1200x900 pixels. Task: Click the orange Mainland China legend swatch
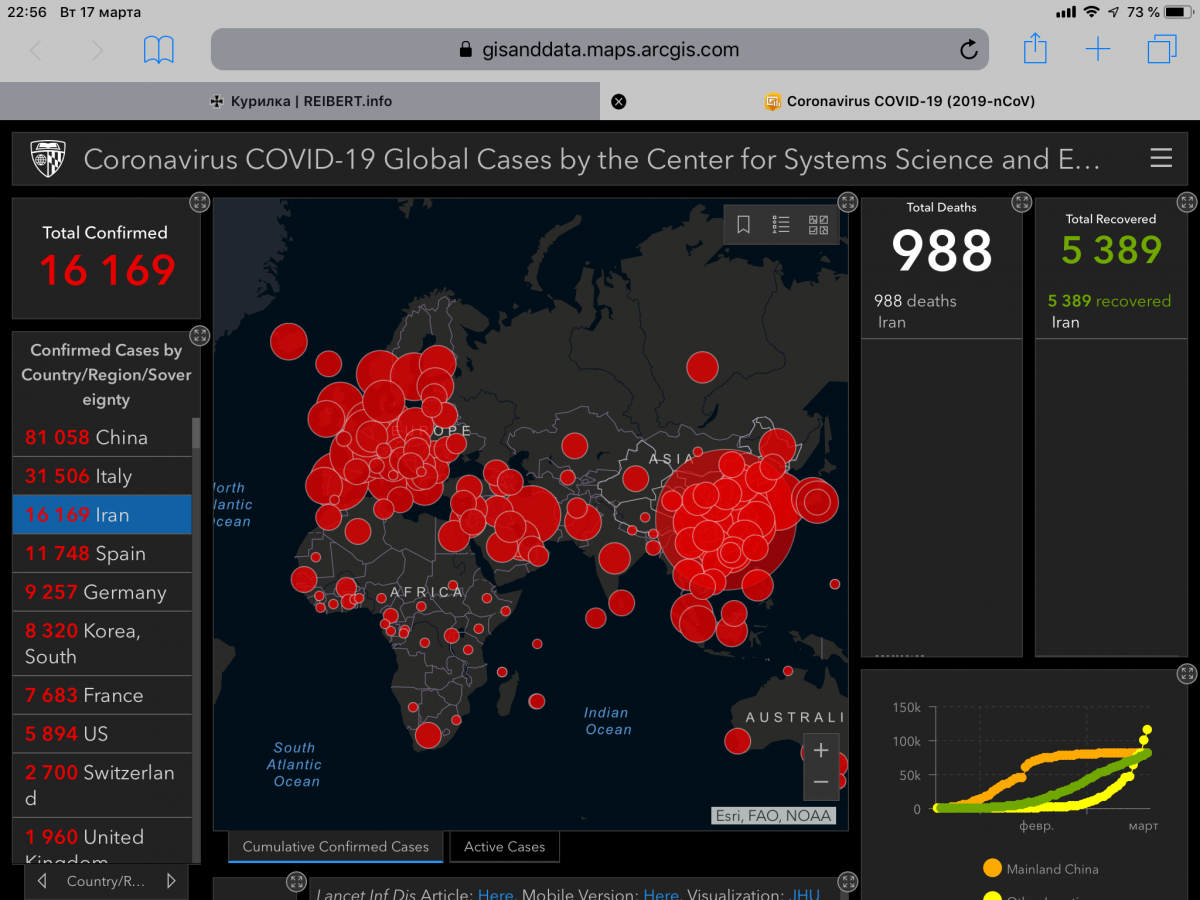tap(992, 868)
